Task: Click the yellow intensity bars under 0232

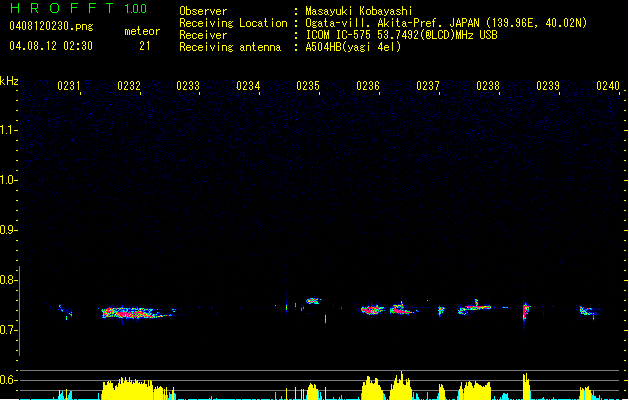Action: (138, 388)
